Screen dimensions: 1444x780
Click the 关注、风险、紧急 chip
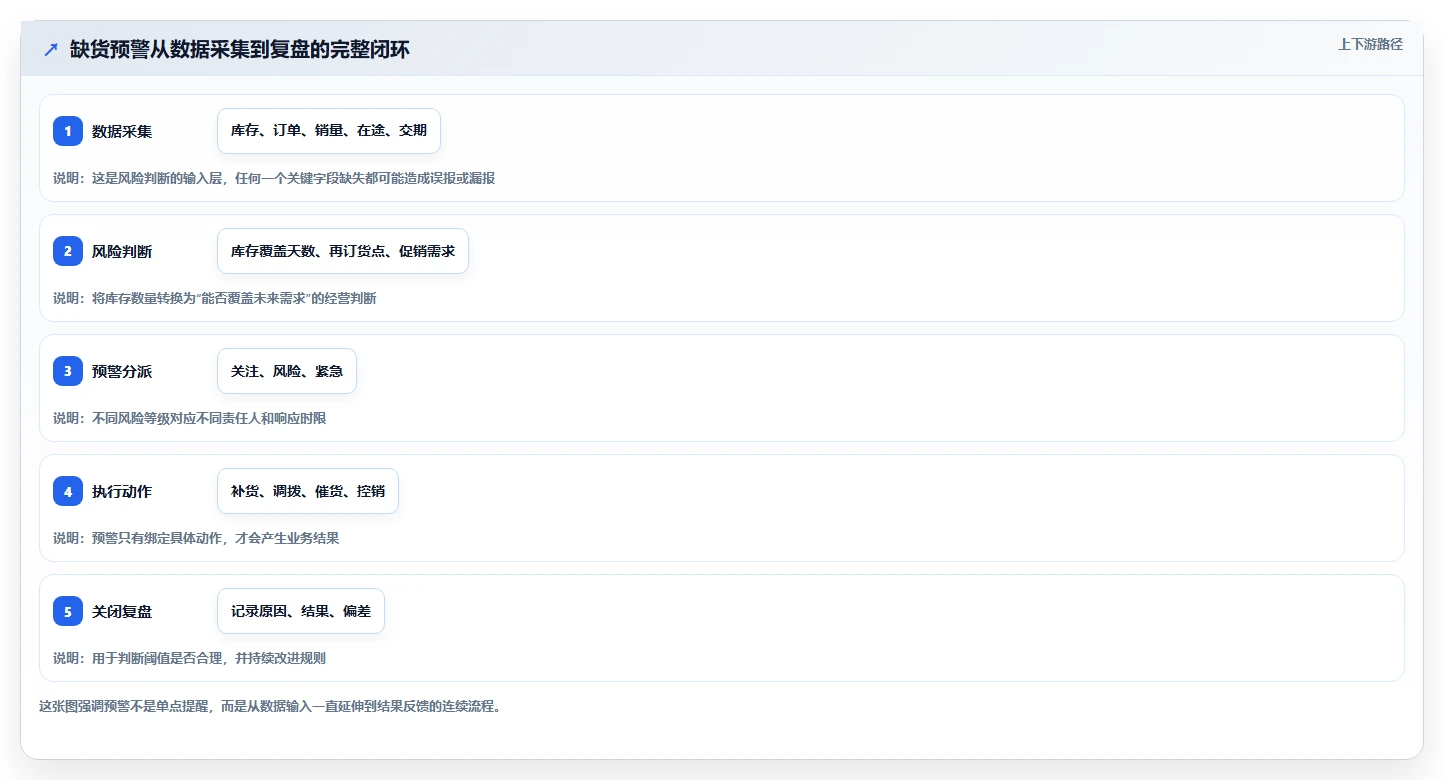287,371
